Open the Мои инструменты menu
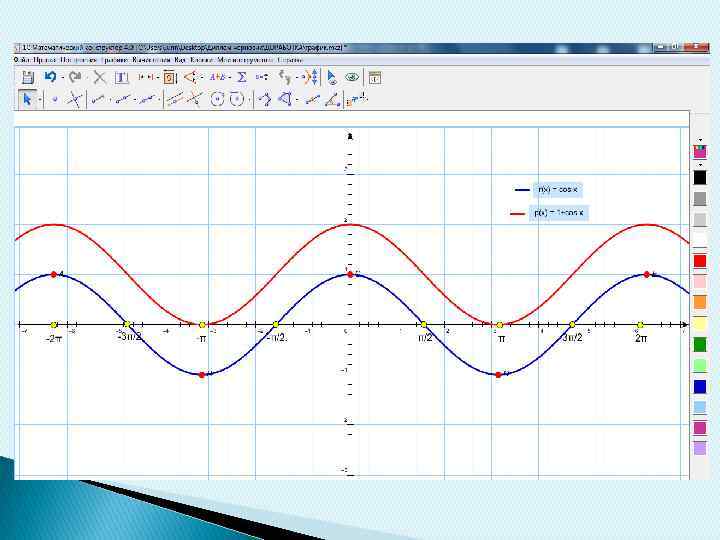The height and width of the screenshot is (540, 720). coord(246,60)
